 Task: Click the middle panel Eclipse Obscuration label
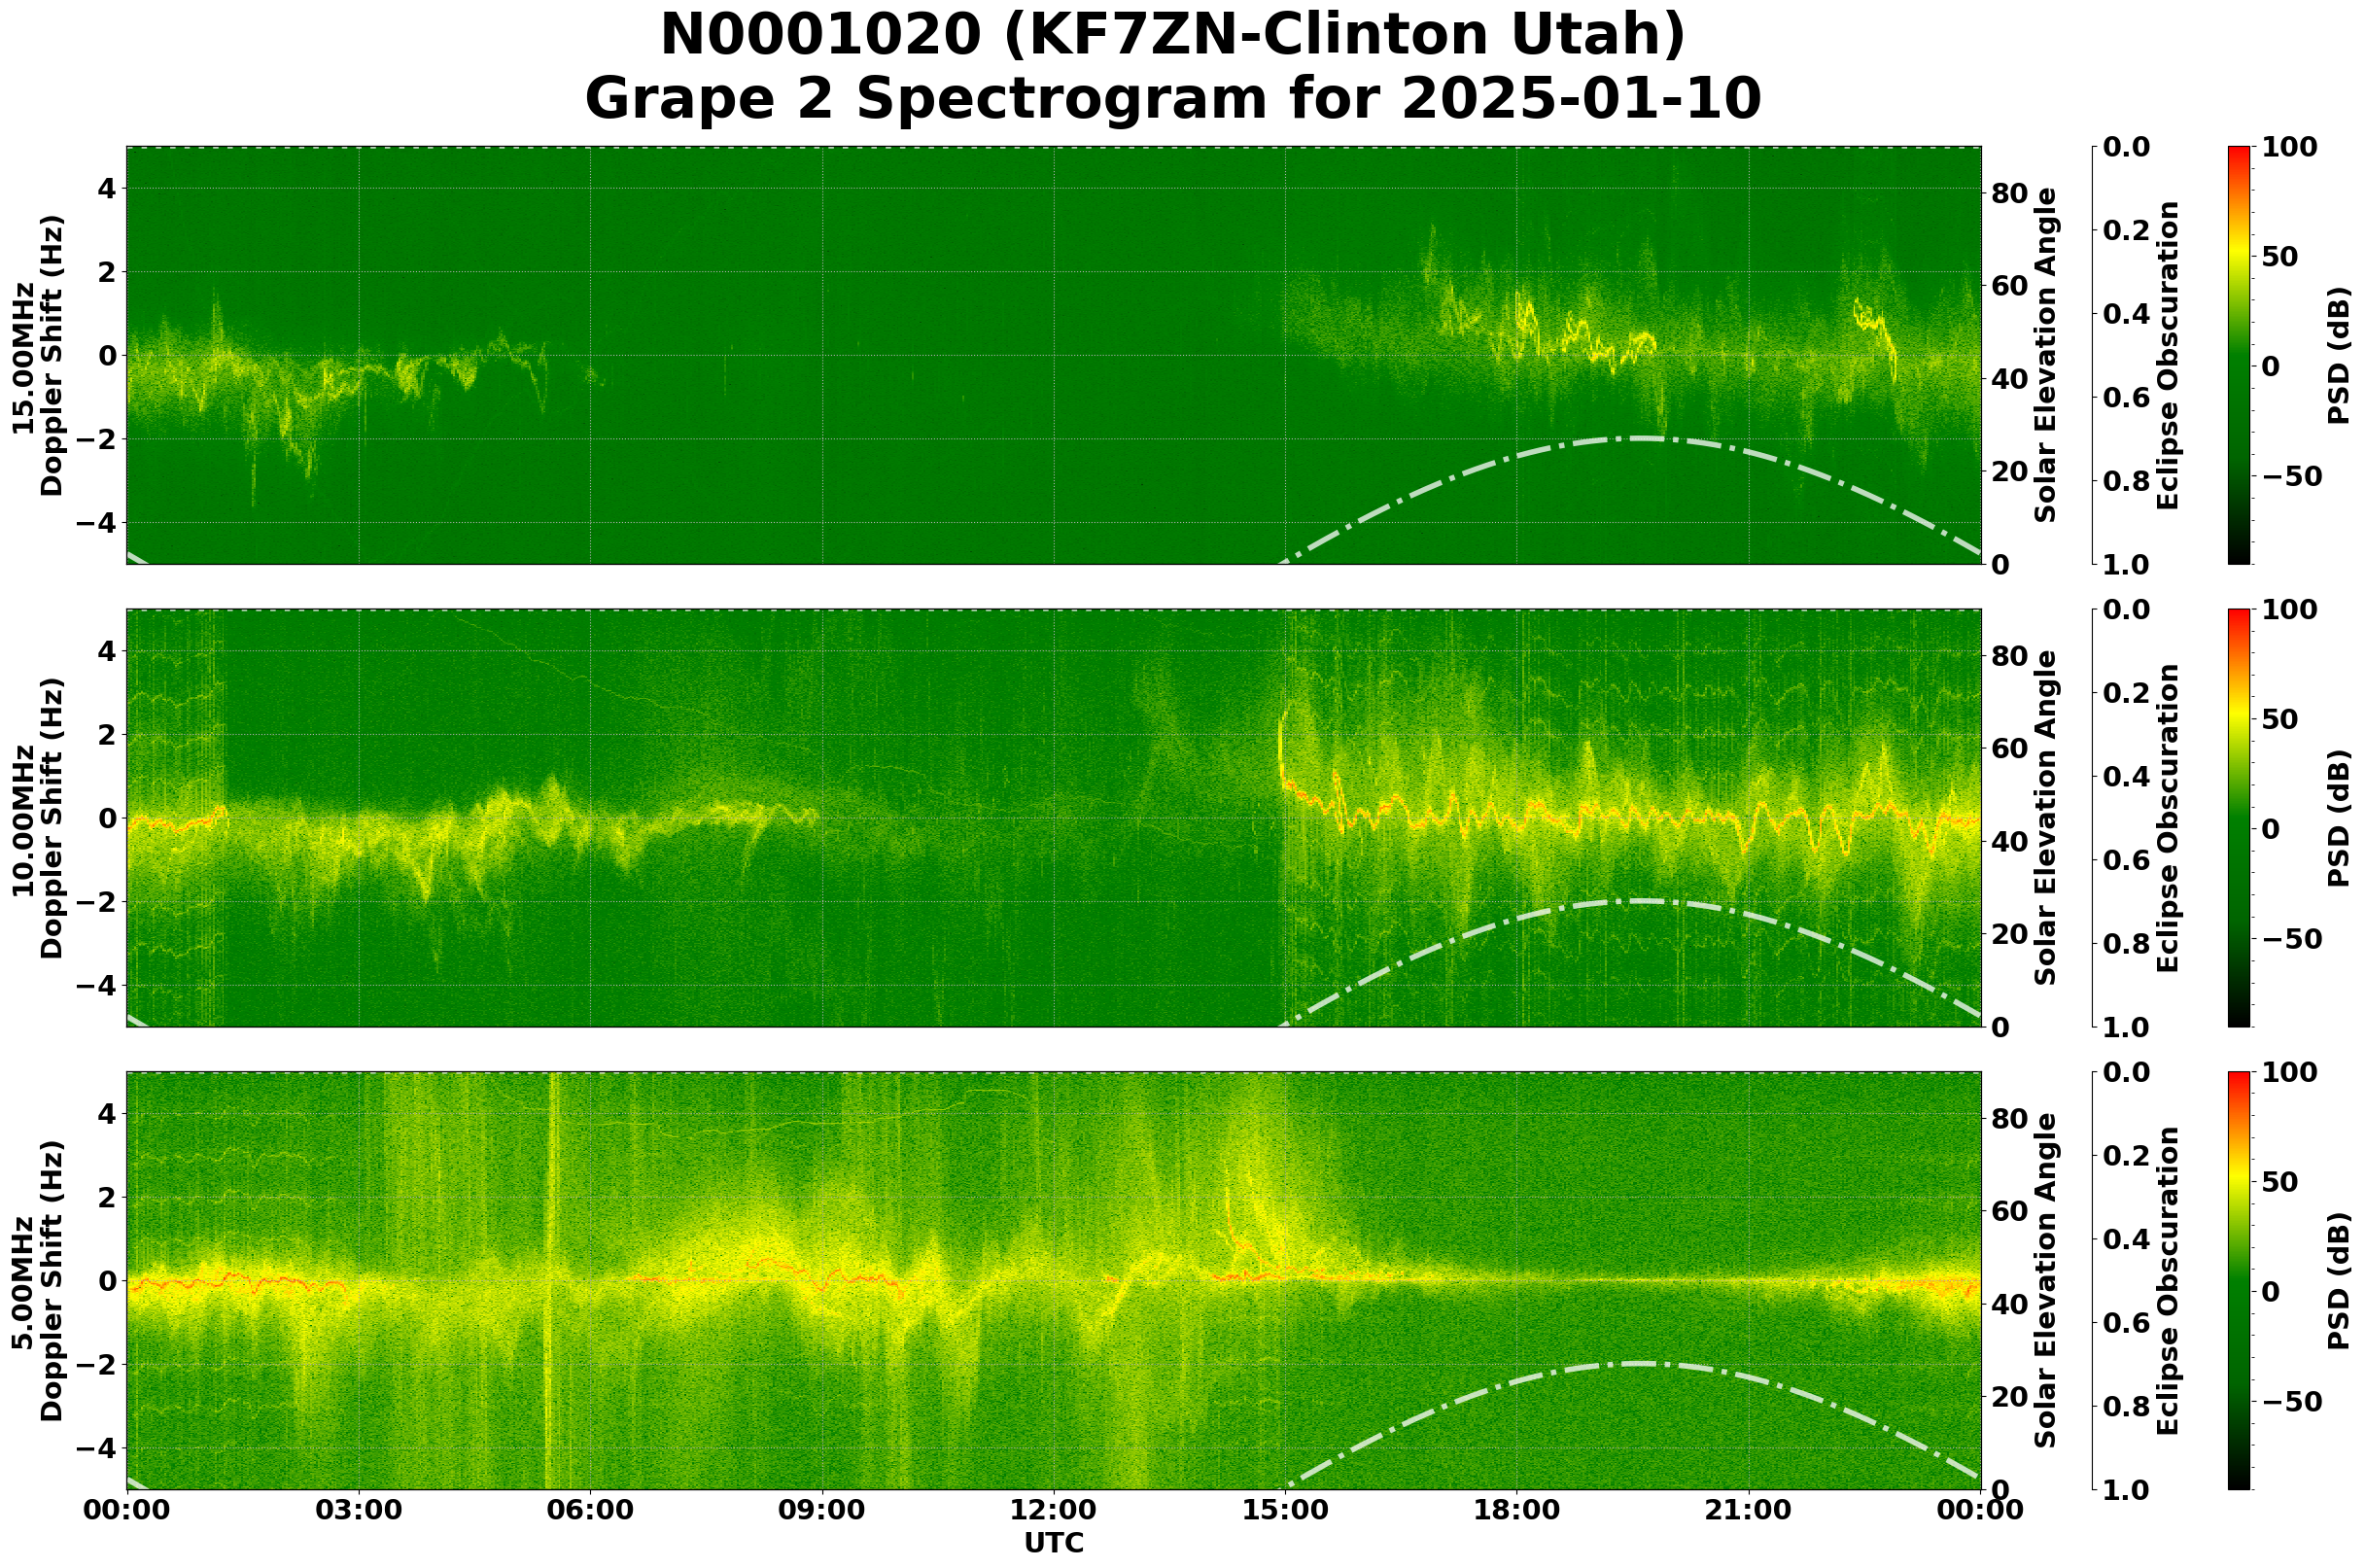point(2167,818)
